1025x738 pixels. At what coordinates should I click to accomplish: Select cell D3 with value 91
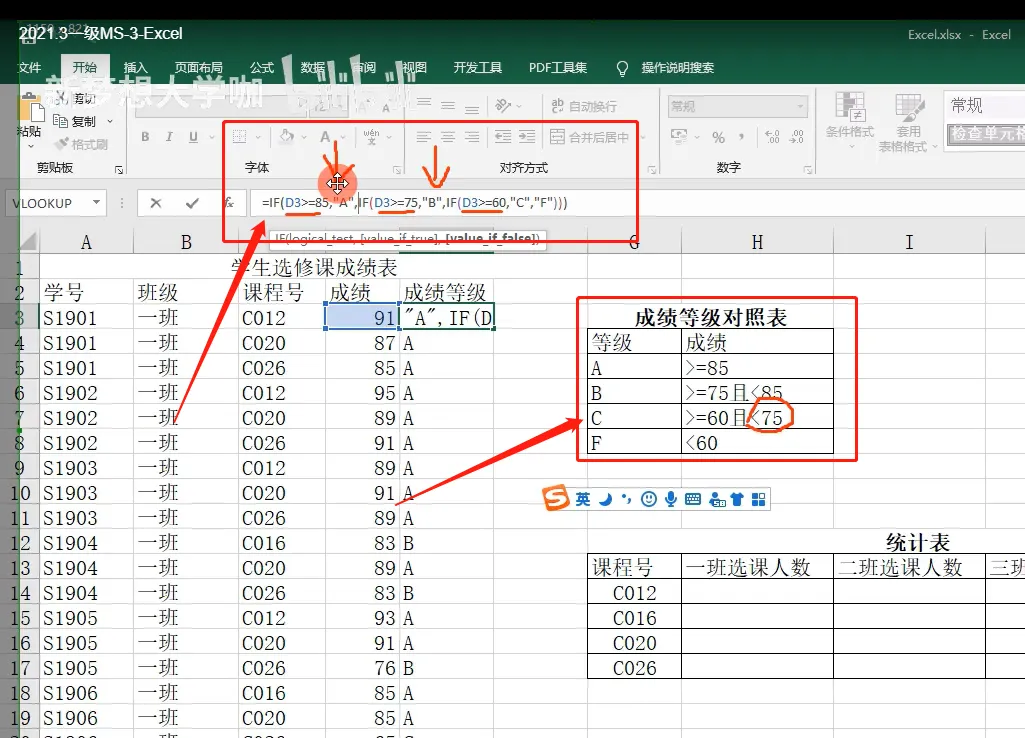tap(363, 318)
